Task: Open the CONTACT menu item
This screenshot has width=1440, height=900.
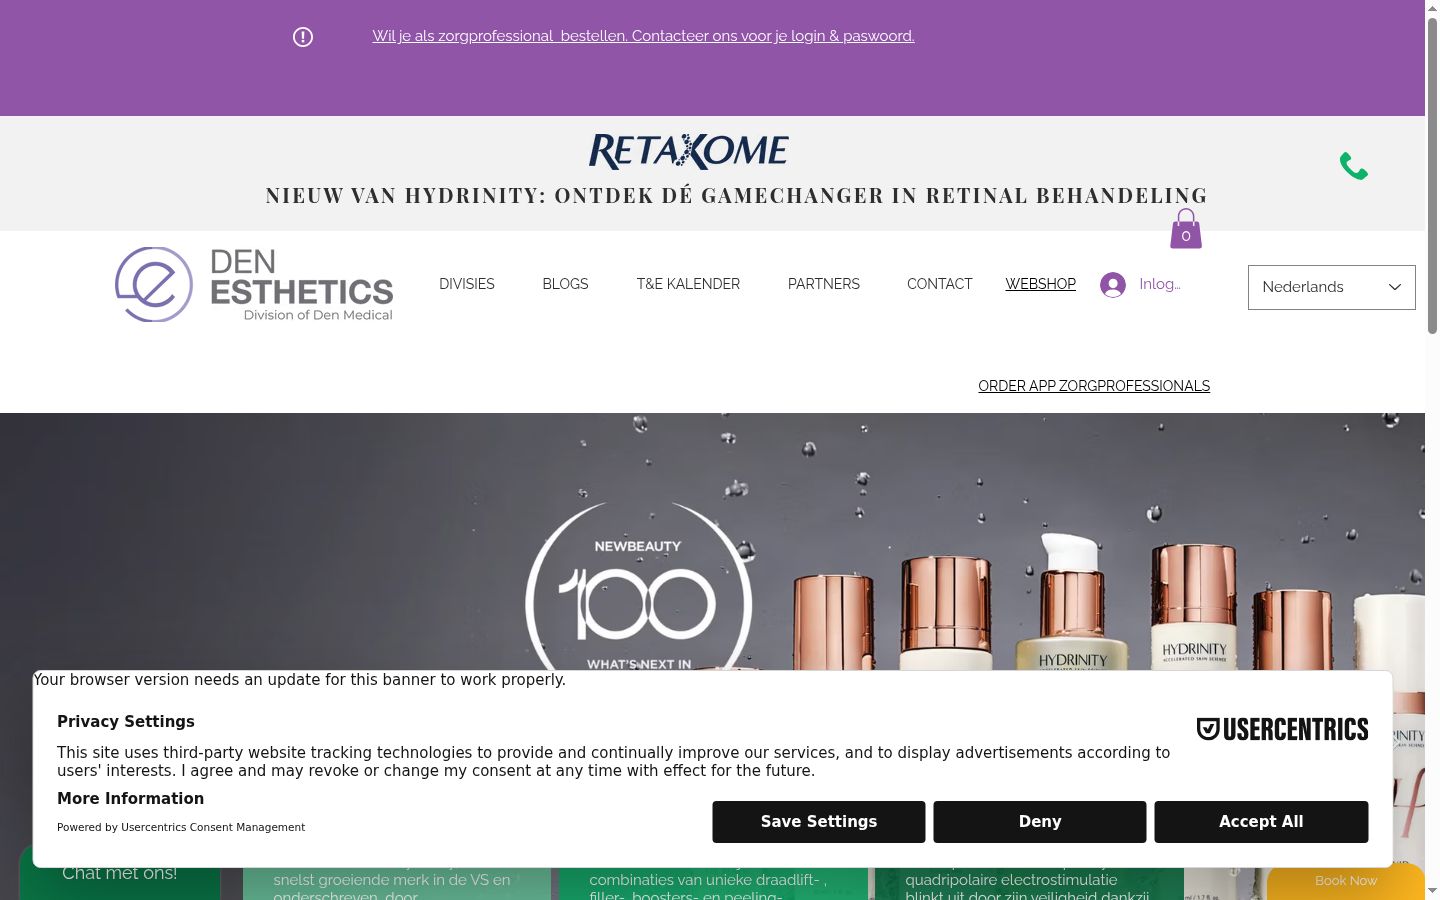Action: click(x=940, y=284)
